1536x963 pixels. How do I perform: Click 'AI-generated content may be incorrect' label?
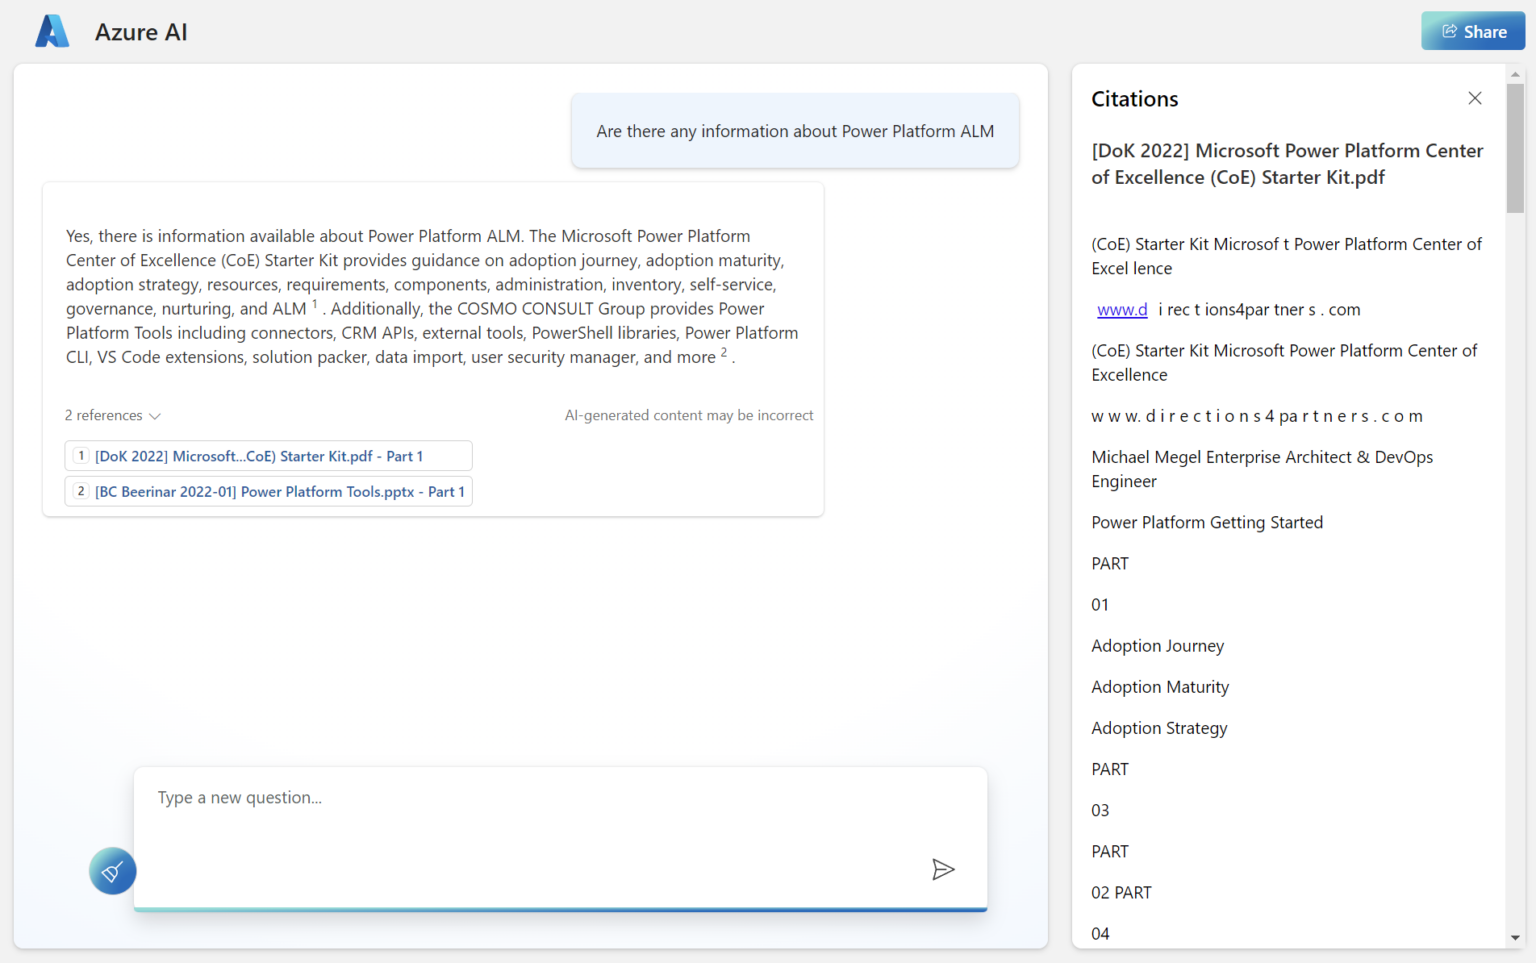tap(689, 415)
